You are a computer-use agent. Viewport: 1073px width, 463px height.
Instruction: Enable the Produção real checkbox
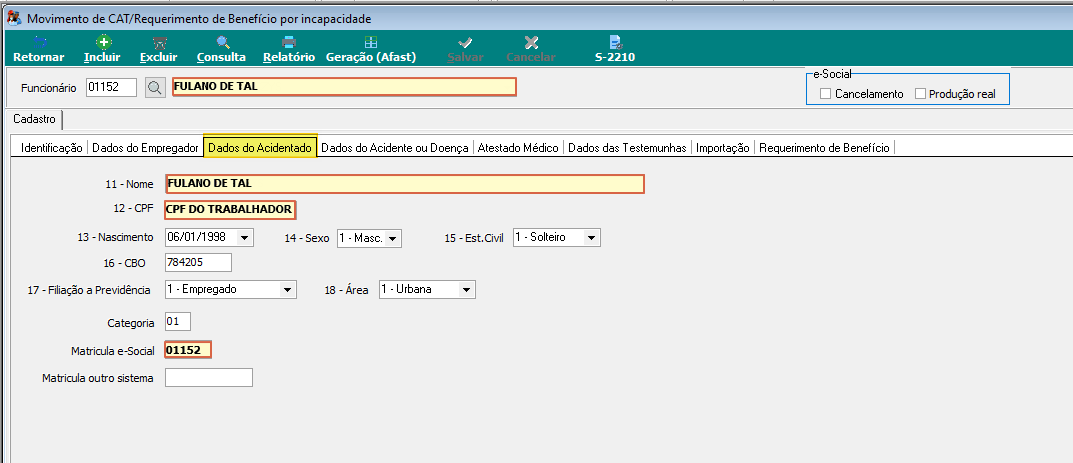[920, 94]
